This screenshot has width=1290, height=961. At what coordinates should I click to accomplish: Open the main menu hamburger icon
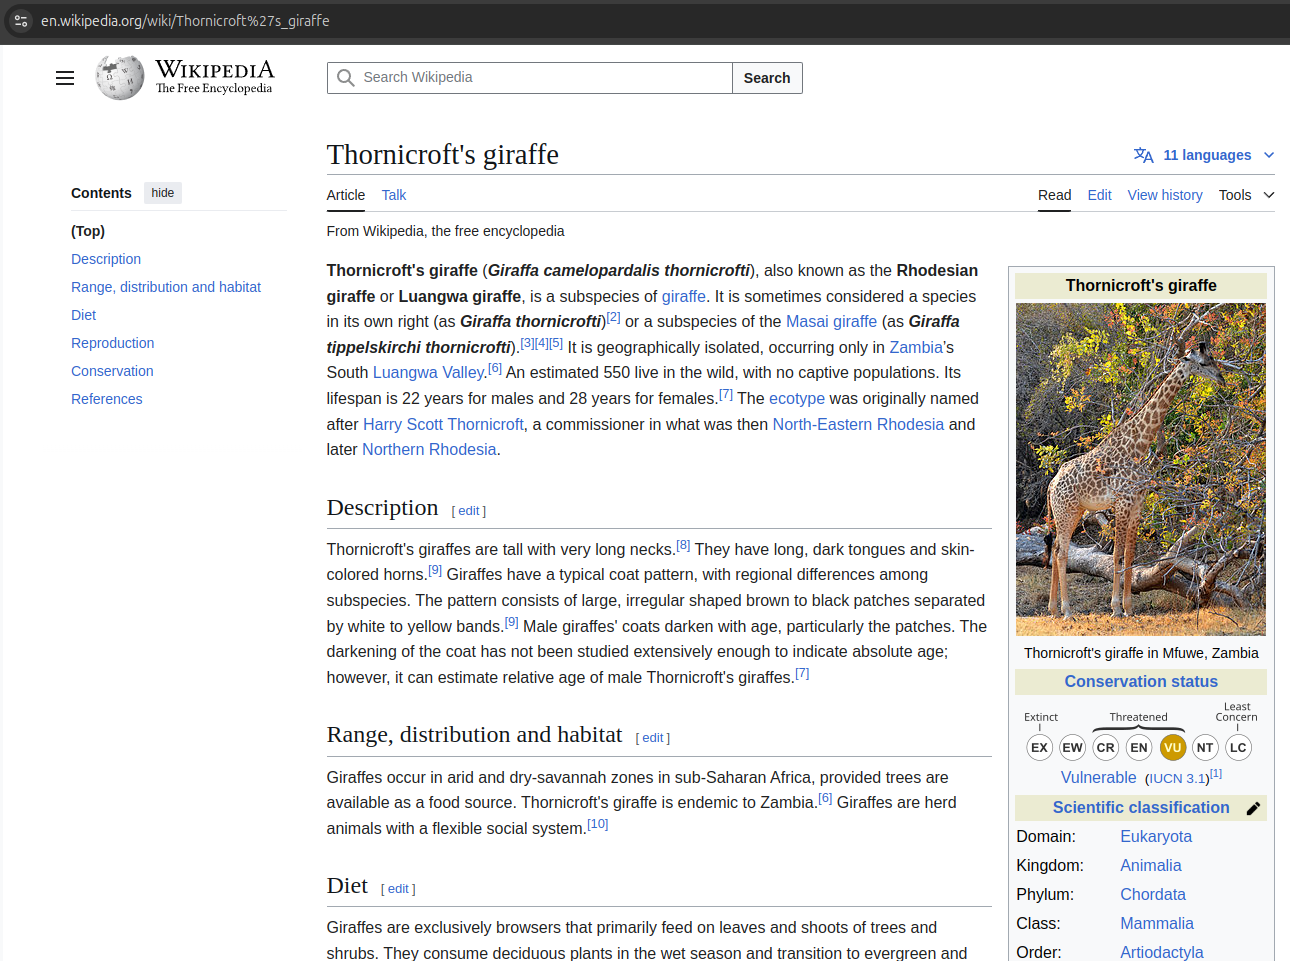[64, 77]
